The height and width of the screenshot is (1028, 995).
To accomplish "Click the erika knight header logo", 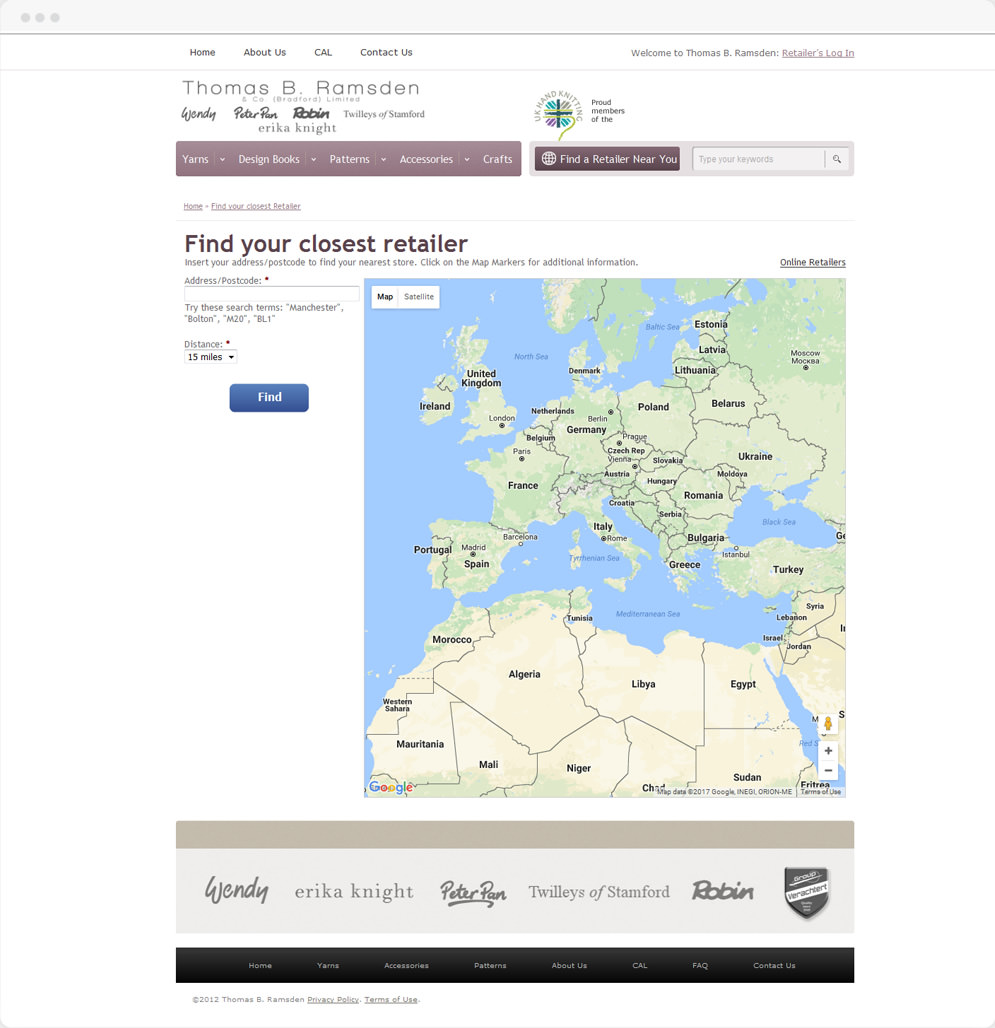I will [297, 128].
